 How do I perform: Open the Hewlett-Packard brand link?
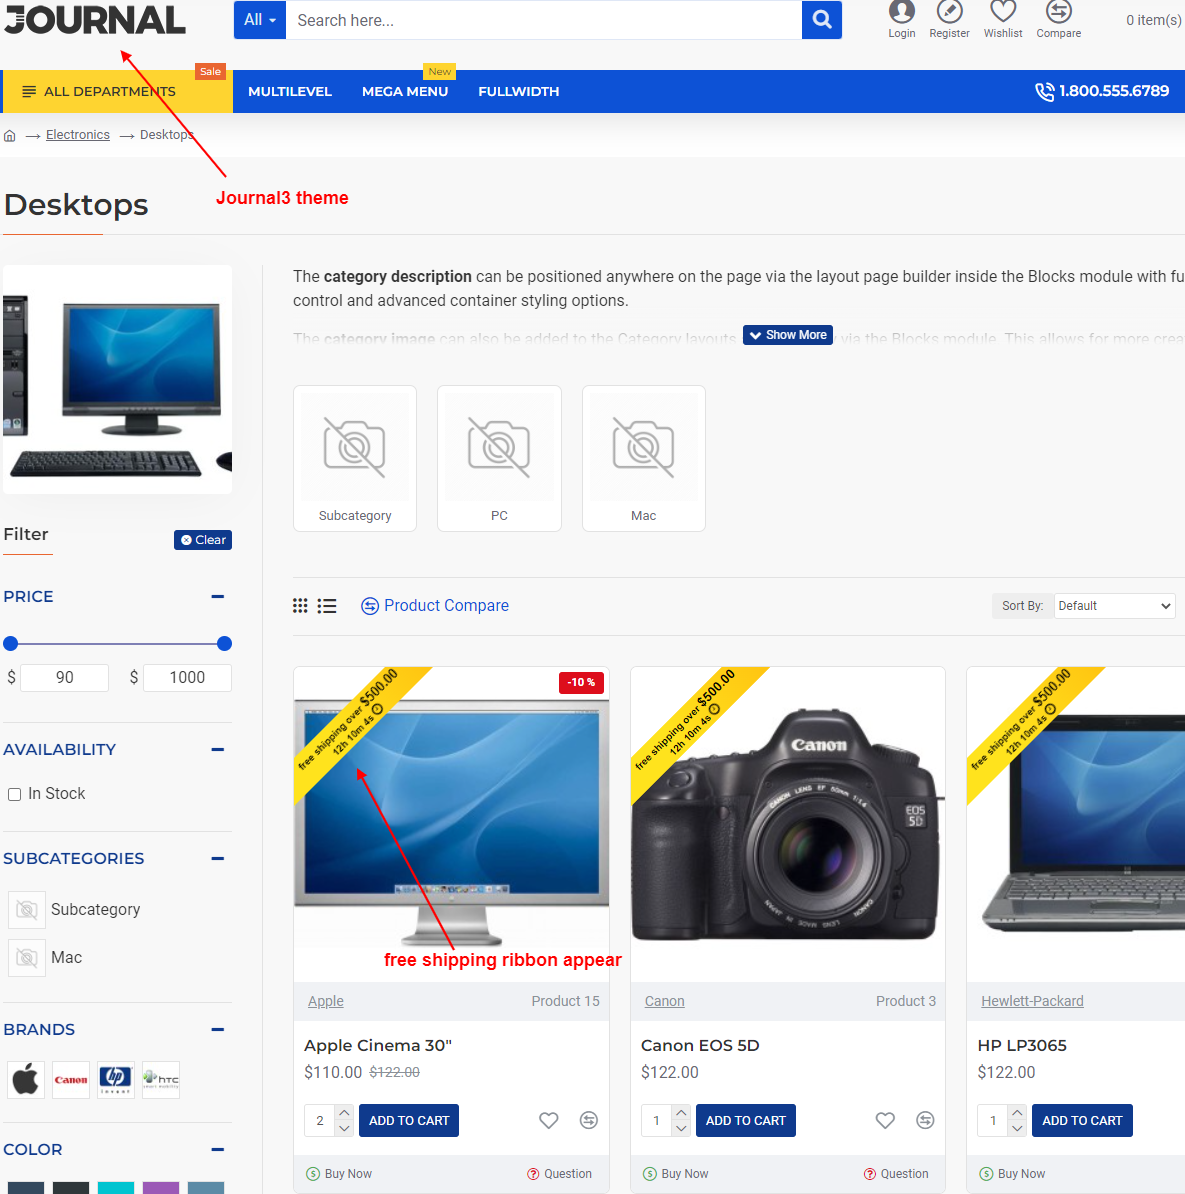click(x=1032, y=1001)
